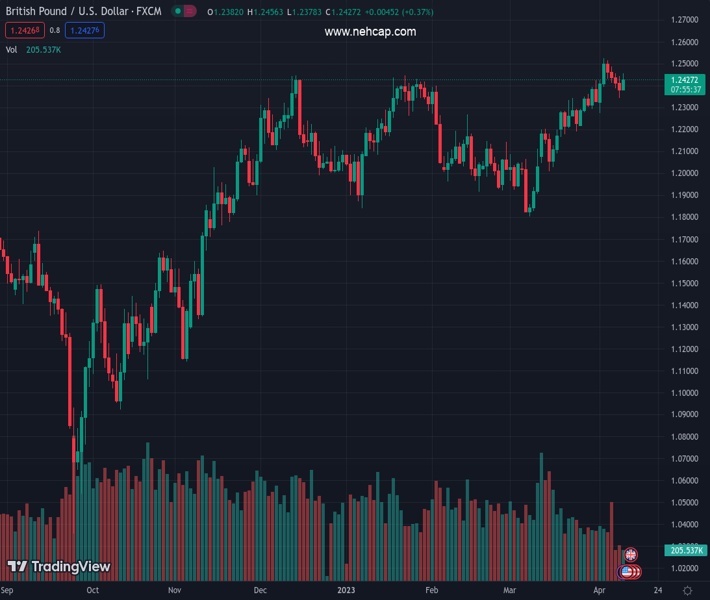Click the US flag economic event marker
Image resolution: width=710 pixels, height=600 pixels.
tap(628, 571)
